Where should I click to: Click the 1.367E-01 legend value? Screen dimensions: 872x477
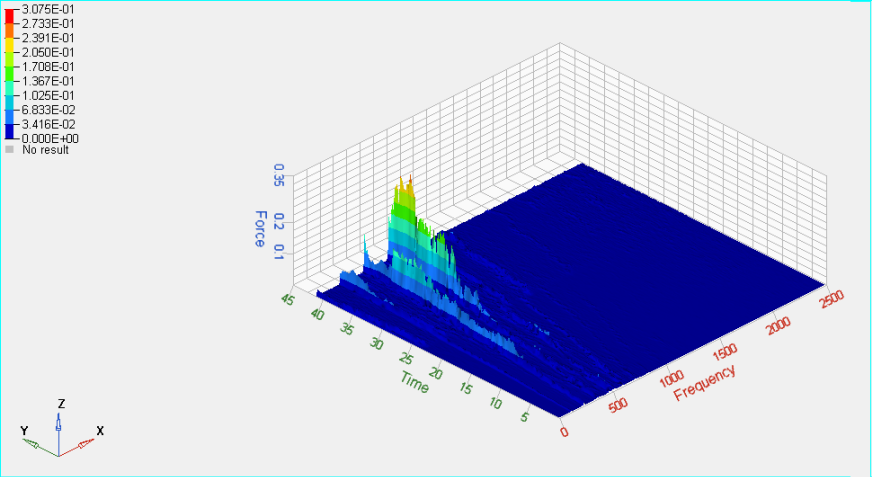point(41,80)
